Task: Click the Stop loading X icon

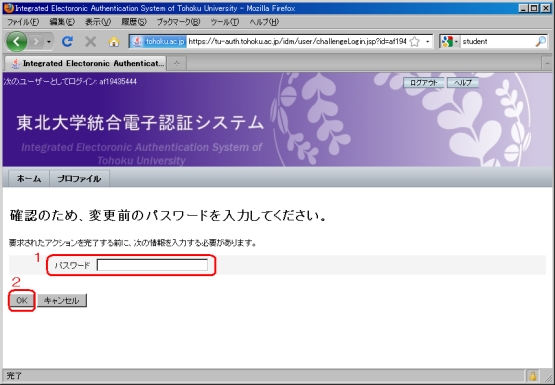Action: tap(91, 41)
